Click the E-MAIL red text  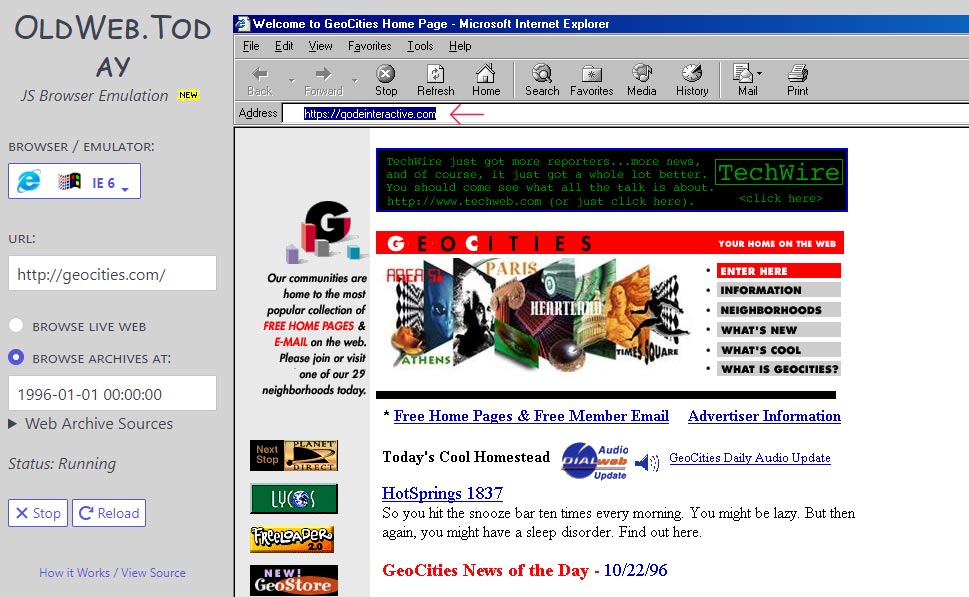[290, 342]
